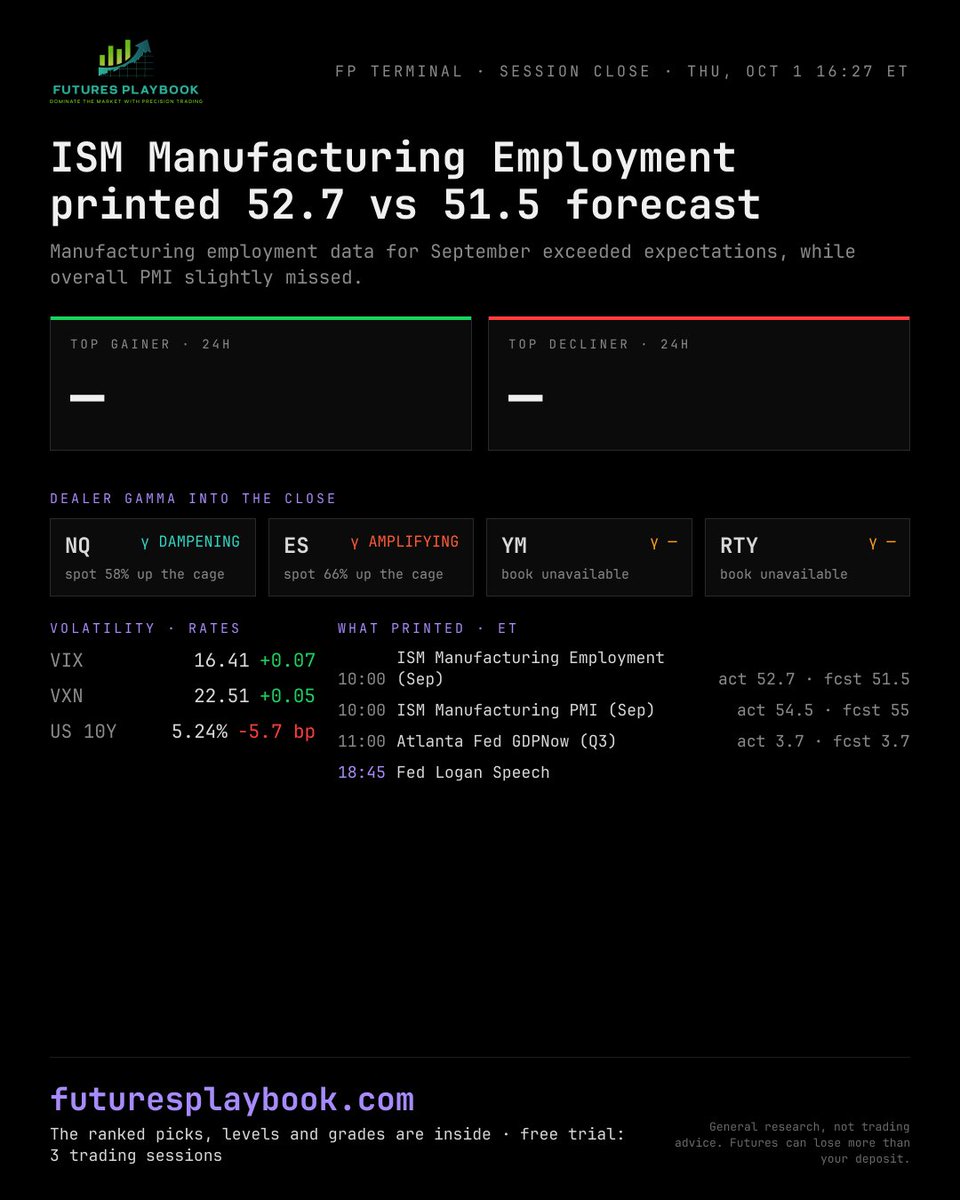Click the US 10Y yield 5.24%
Screen dimensions: 960x1200
point(199,732)
